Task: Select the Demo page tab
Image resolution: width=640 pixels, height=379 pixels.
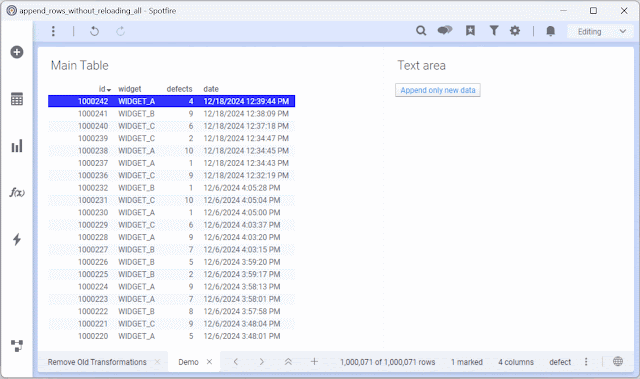Action: click(188, 362)
